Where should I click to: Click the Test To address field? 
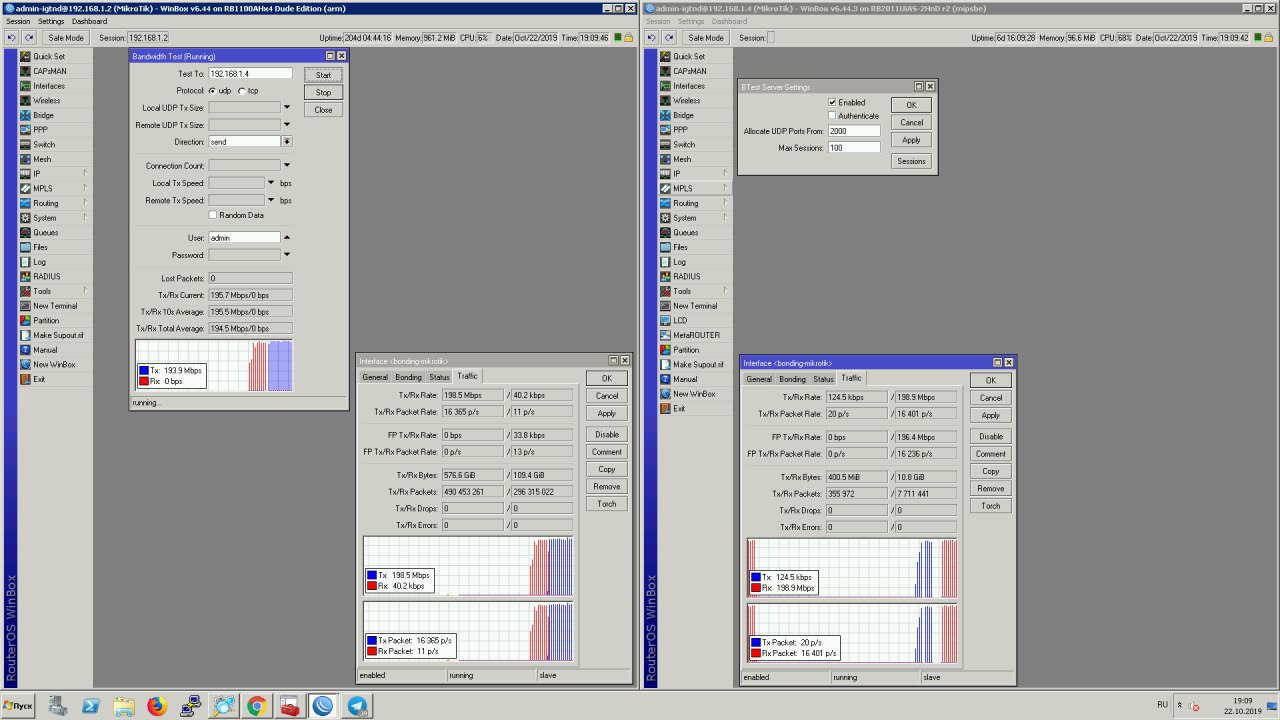pyautogui.click(x=250, y=74)
